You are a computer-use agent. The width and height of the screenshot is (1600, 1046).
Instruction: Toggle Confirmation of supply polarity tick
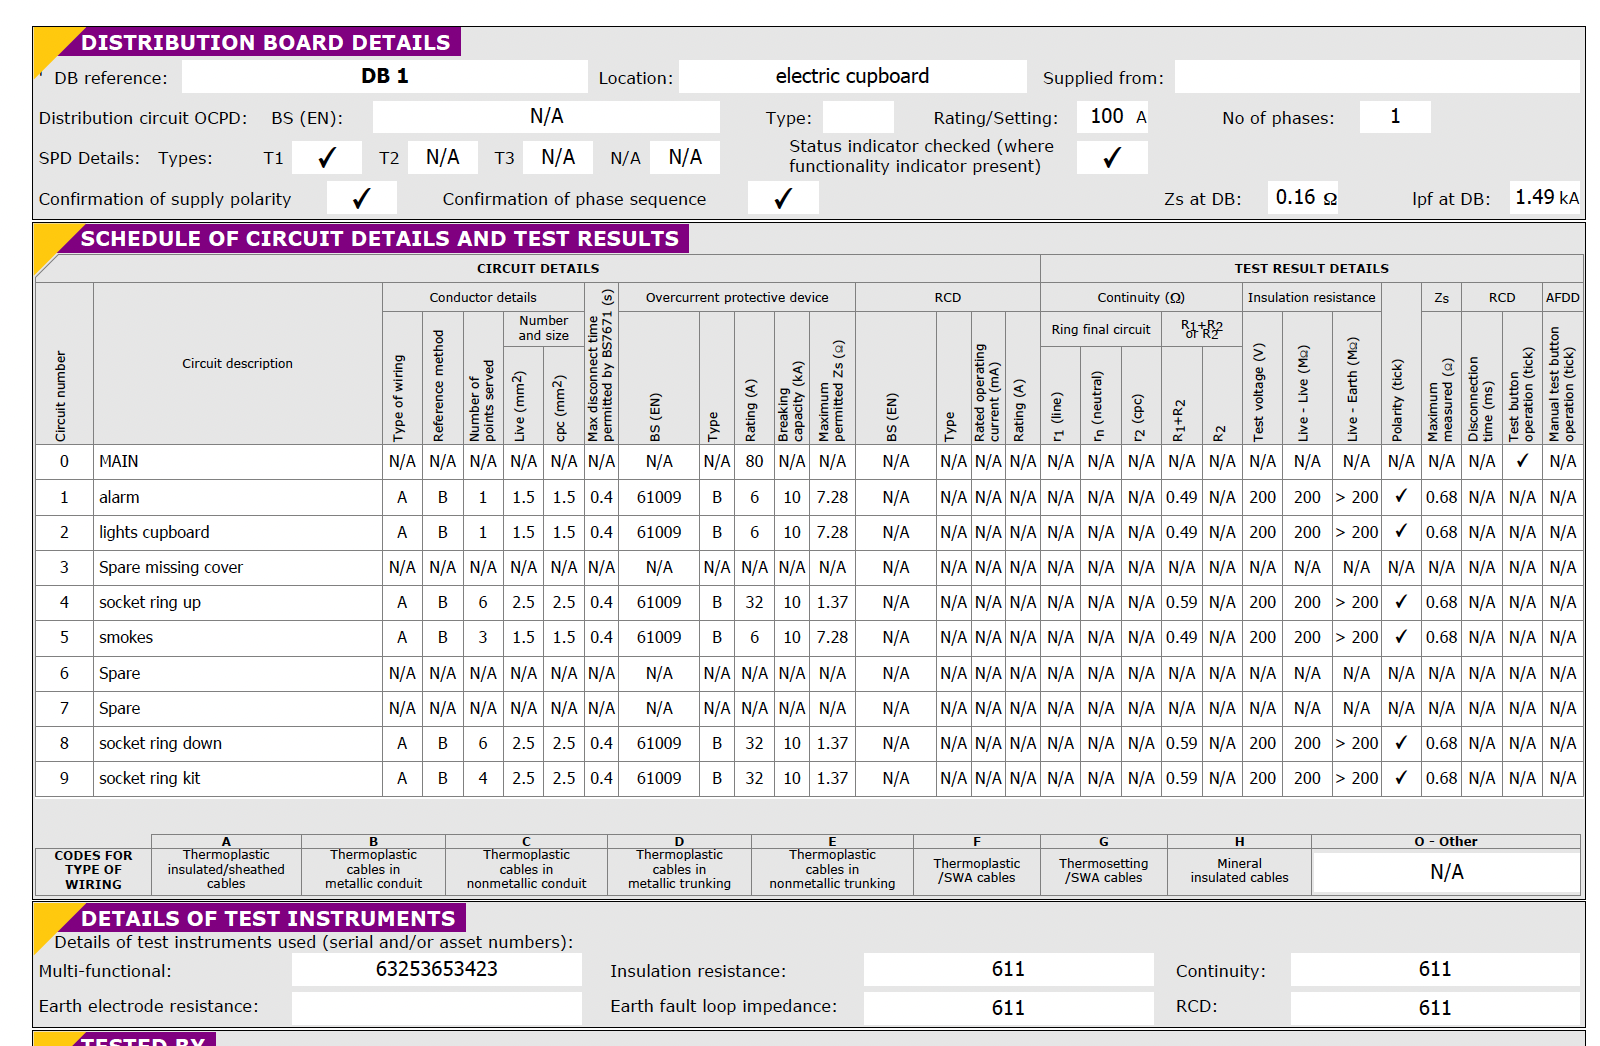(x=361, y=198)
